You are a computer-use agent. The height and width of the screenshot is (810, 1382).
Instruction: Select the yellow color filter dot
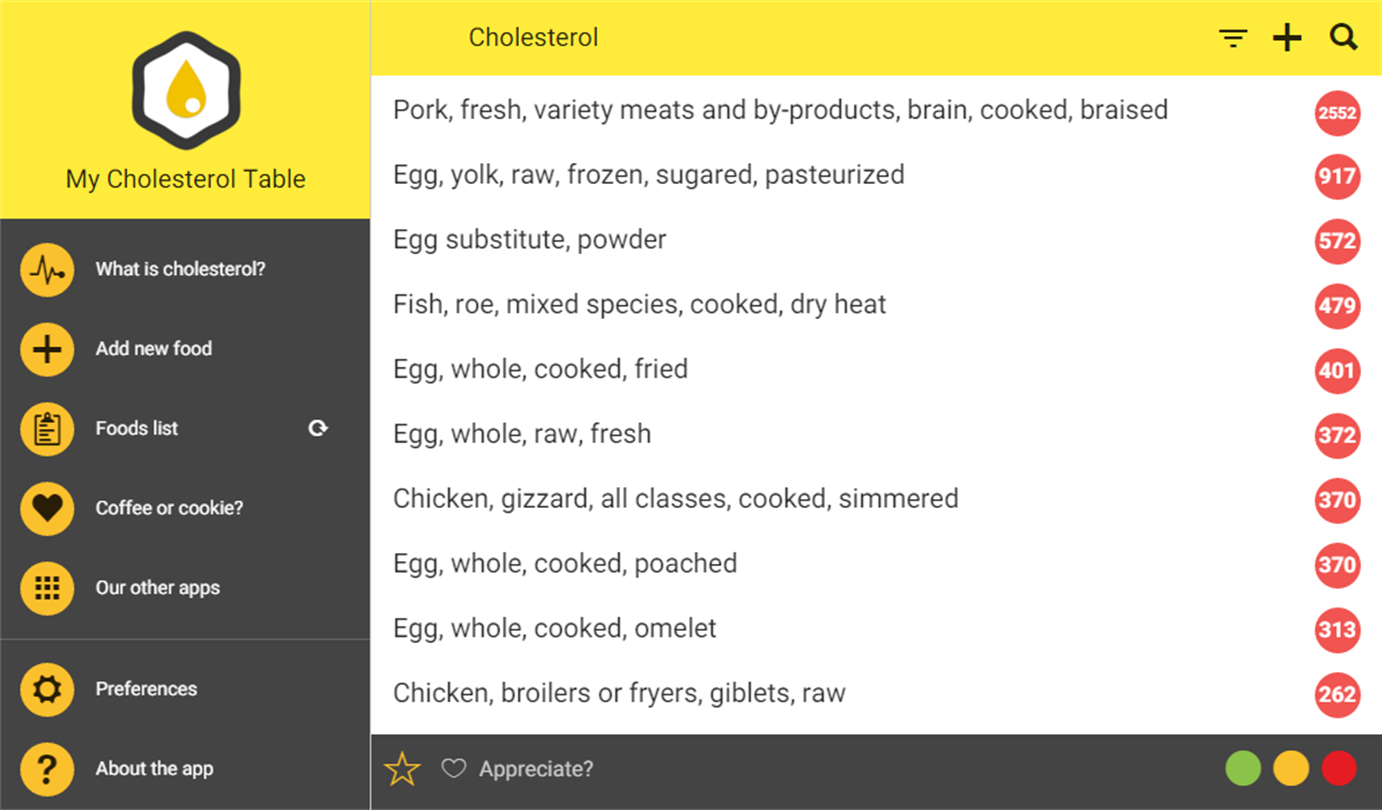[1291, 769]
